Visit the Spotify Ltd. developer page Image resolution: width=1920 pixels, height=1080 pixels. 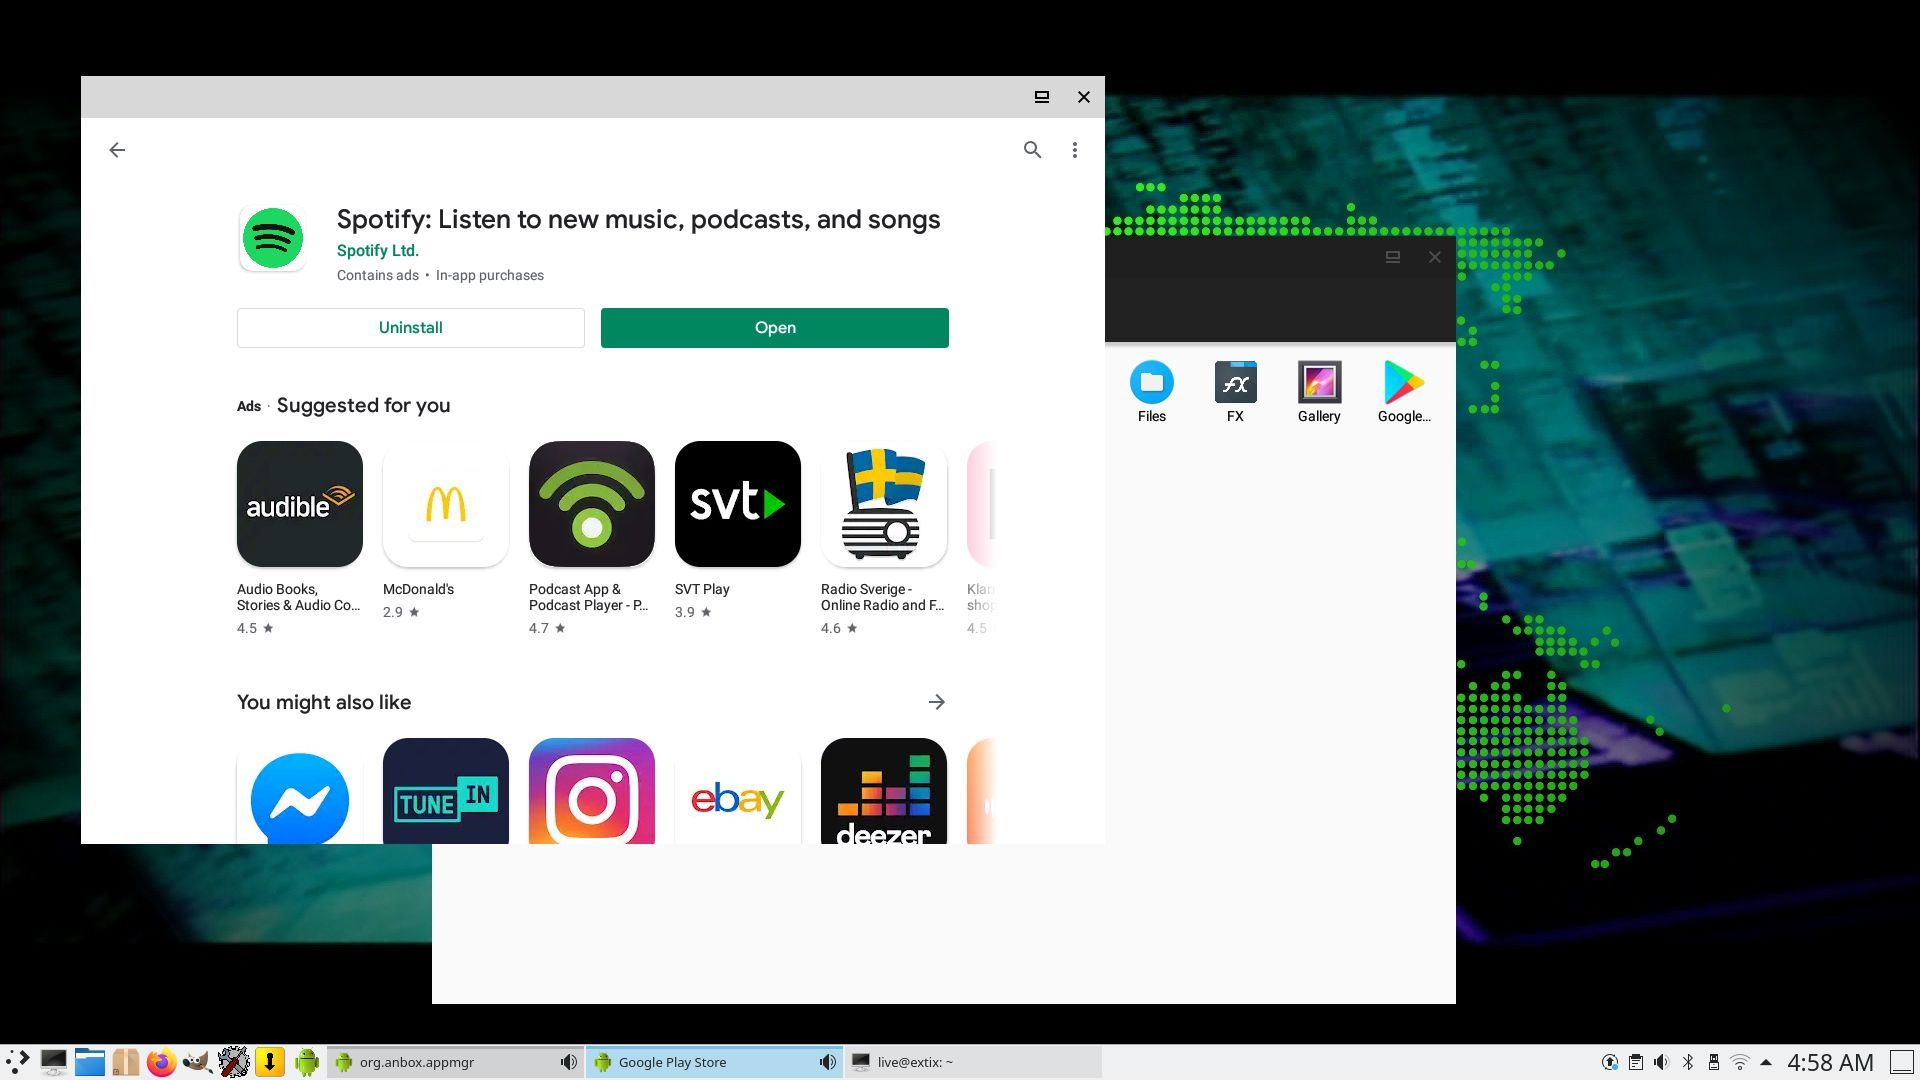[x=378, y=251]
